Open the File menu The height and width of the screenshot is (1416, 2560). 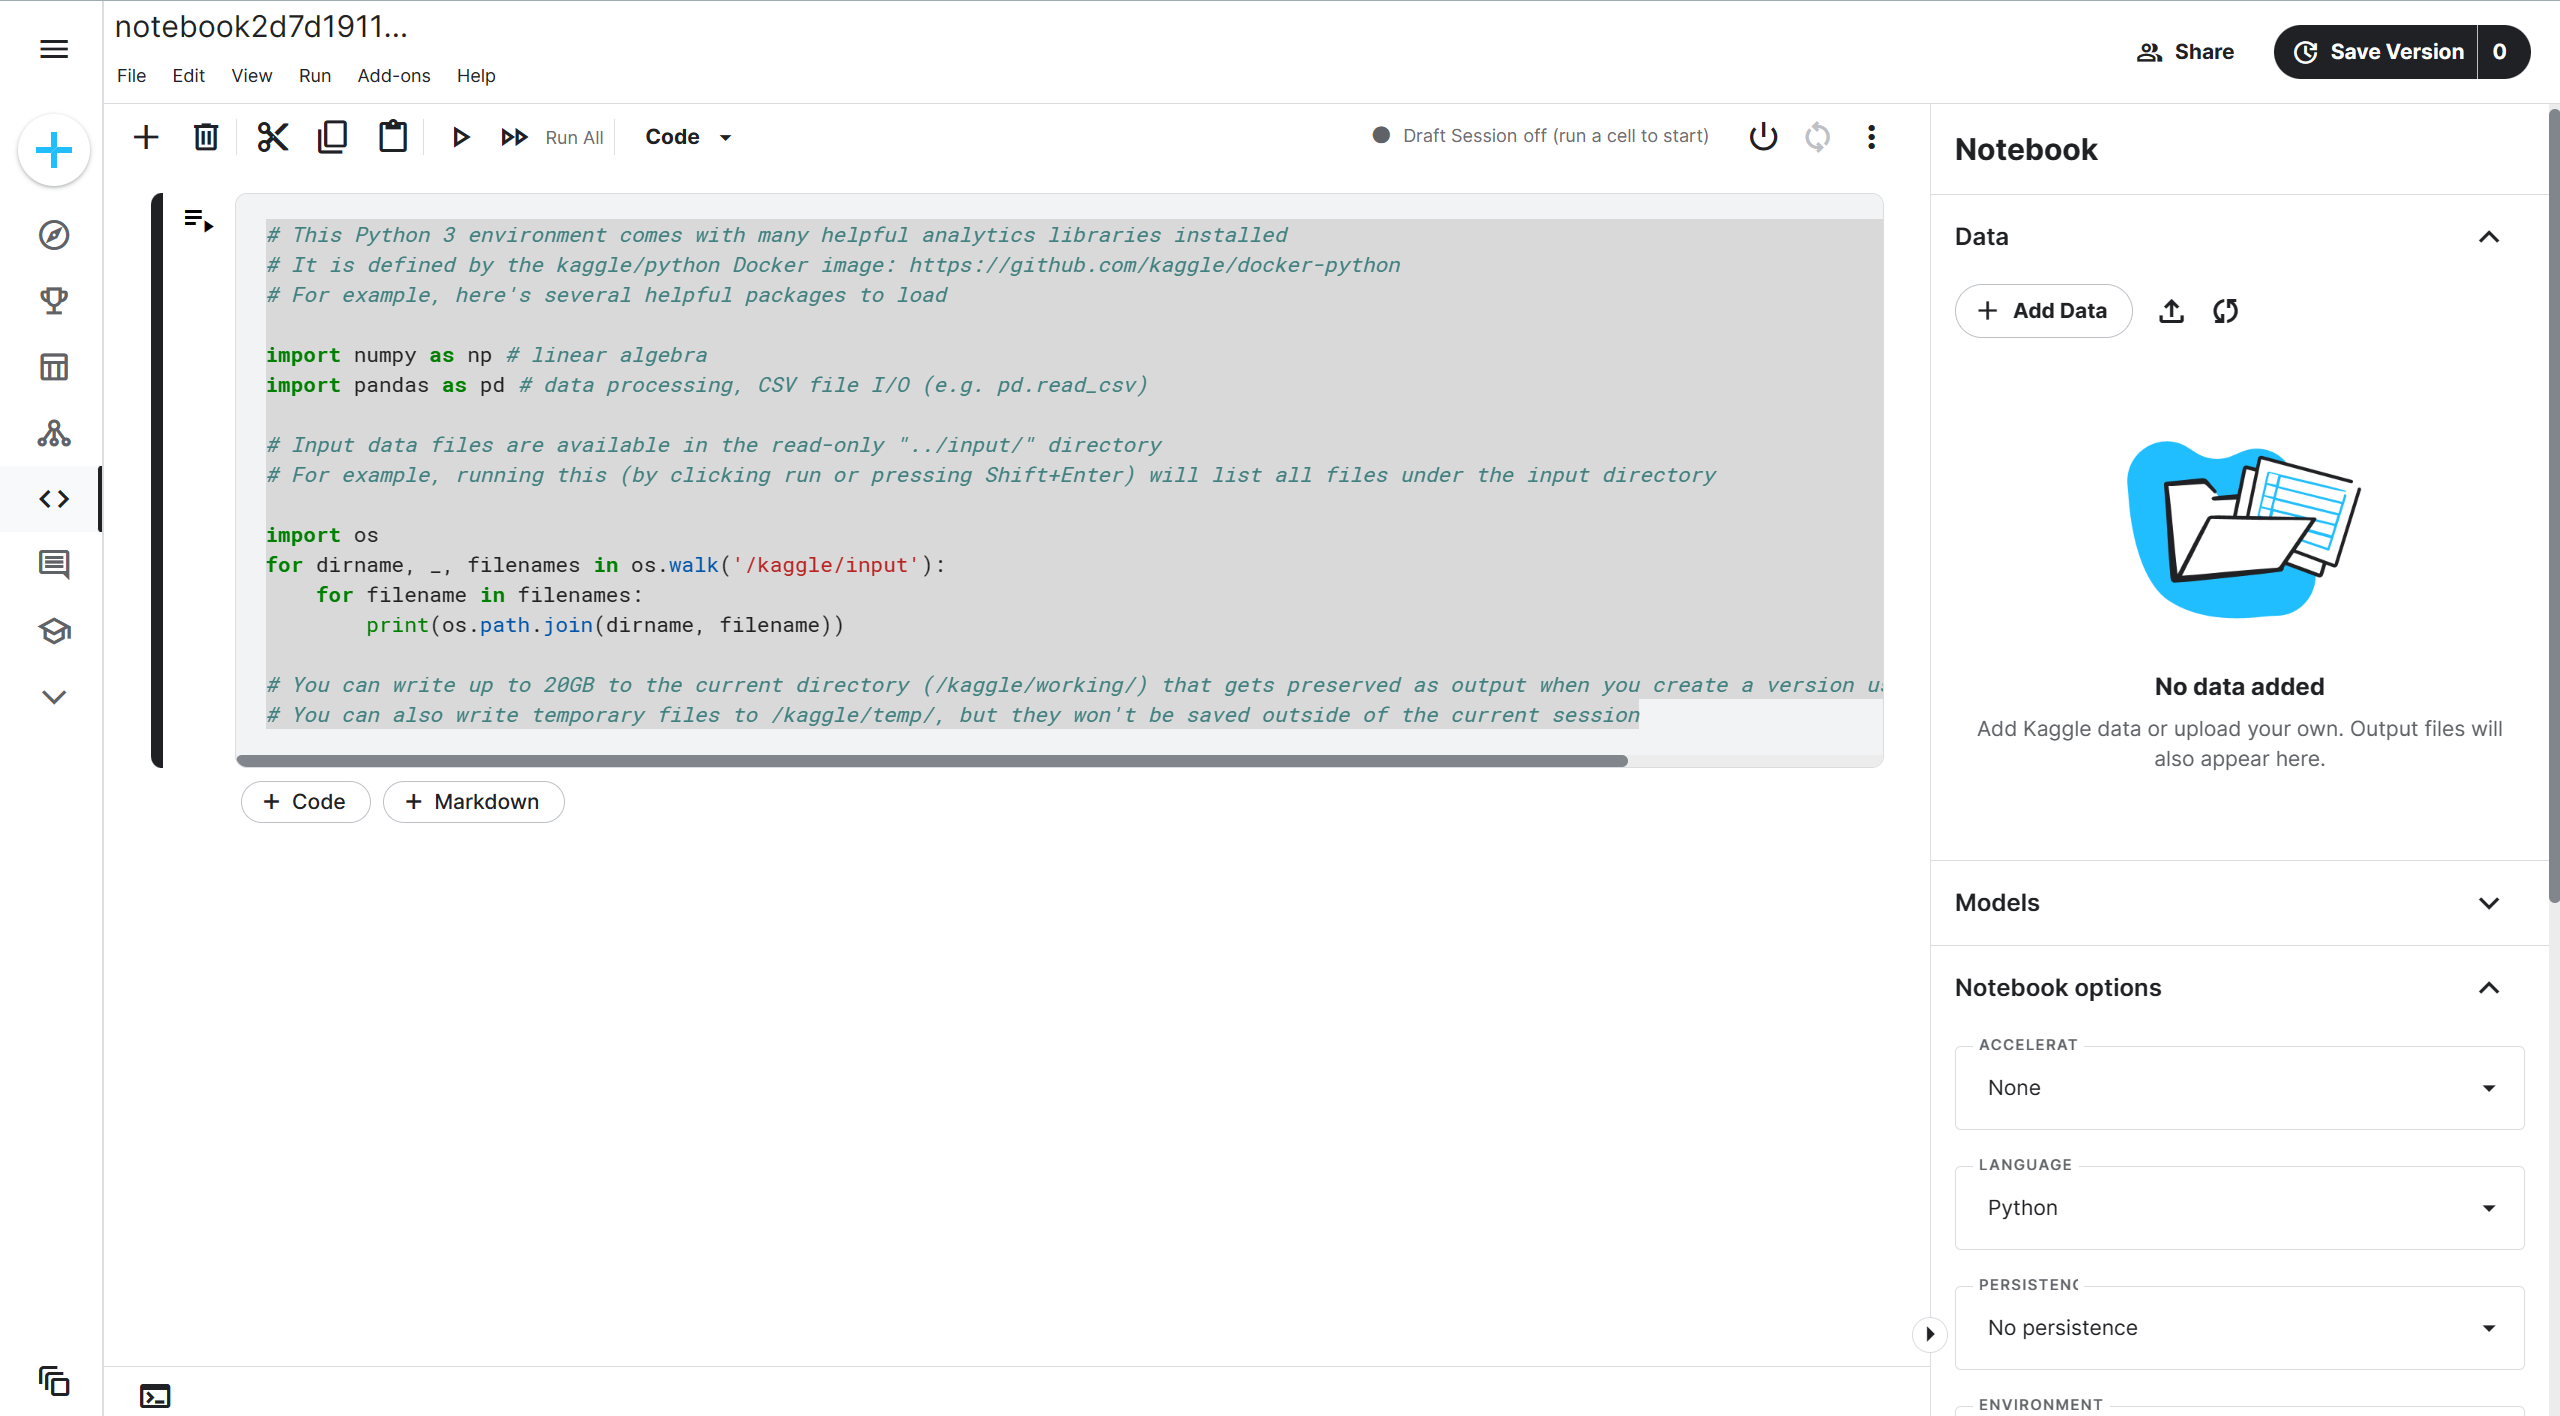pos(131,76)
